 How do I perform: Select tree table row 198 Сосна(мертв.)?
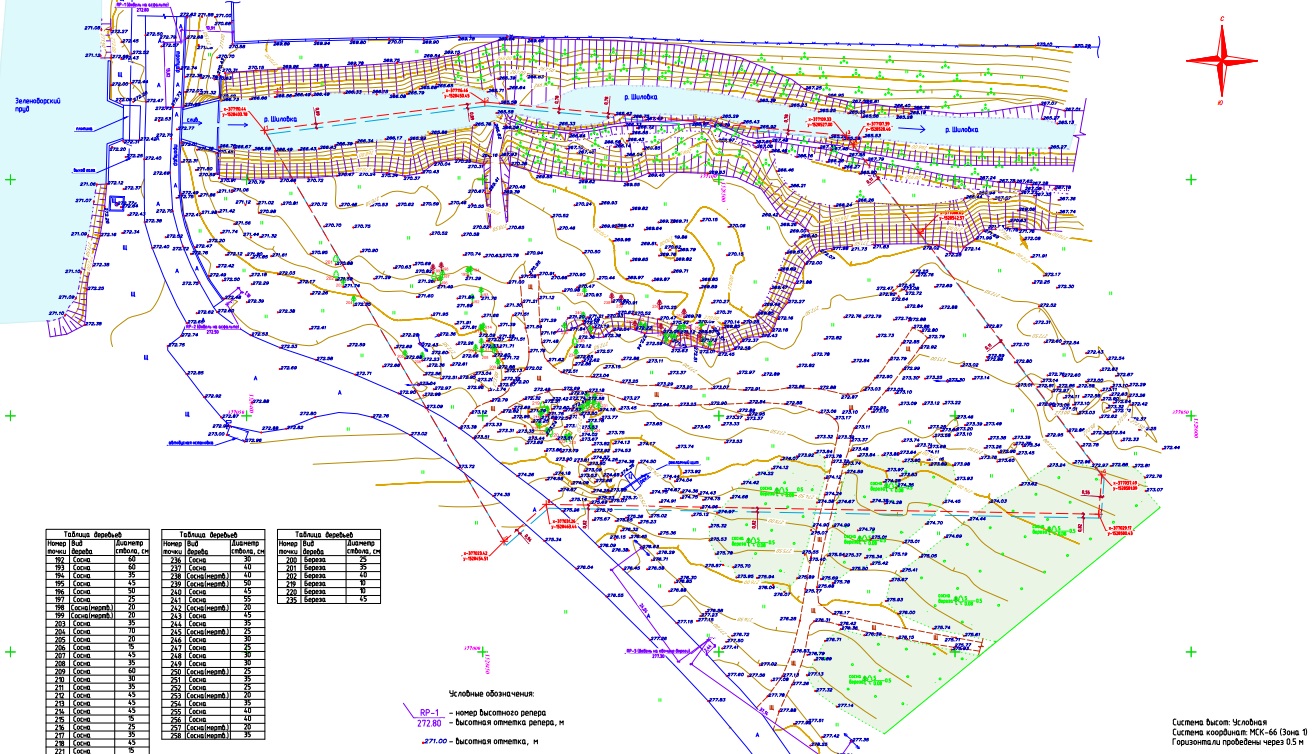tap(98, 607)
